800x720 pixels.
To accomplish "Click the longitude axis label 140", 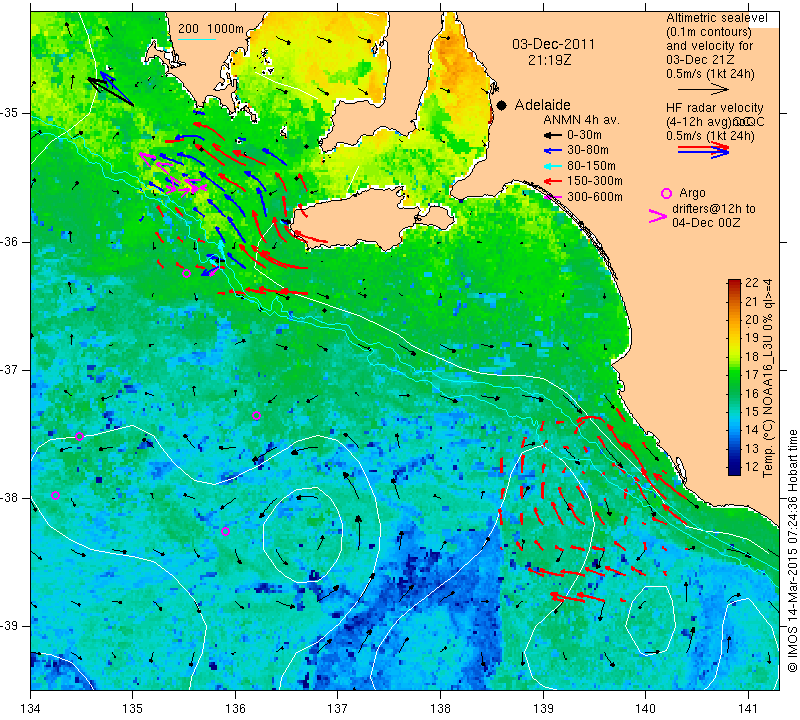I will click(645, 708).
